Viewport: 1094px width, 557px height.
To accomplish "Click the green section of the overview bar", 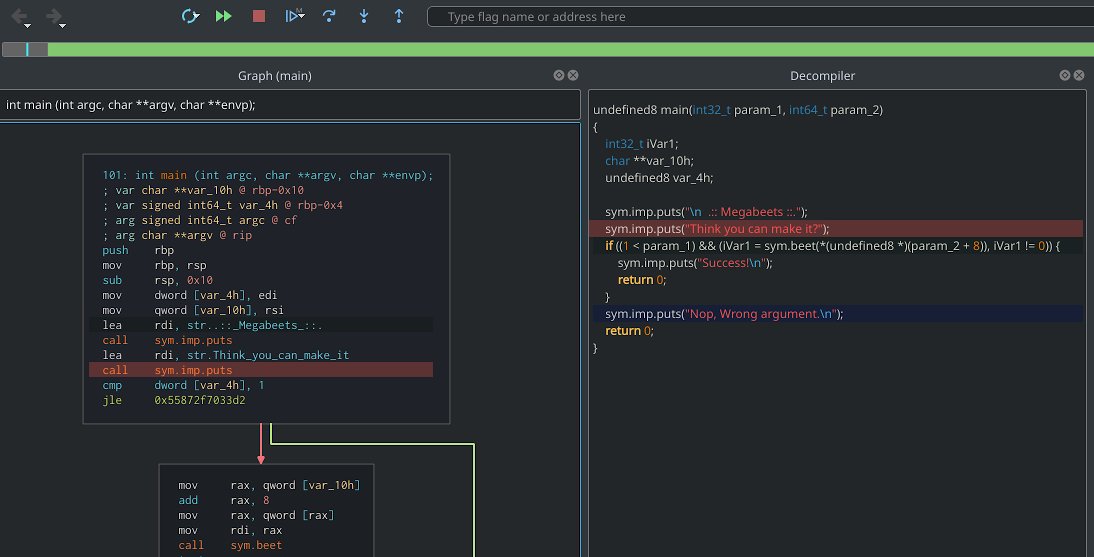I will point(571,49).
